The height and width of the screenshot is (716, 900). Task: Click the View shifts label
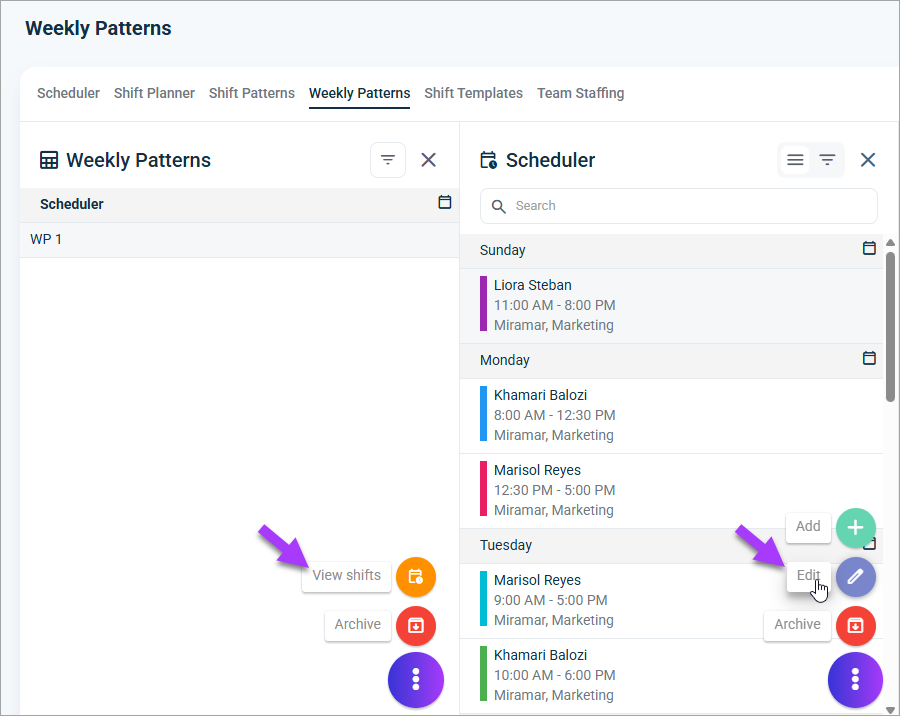(x=346, y=575)
